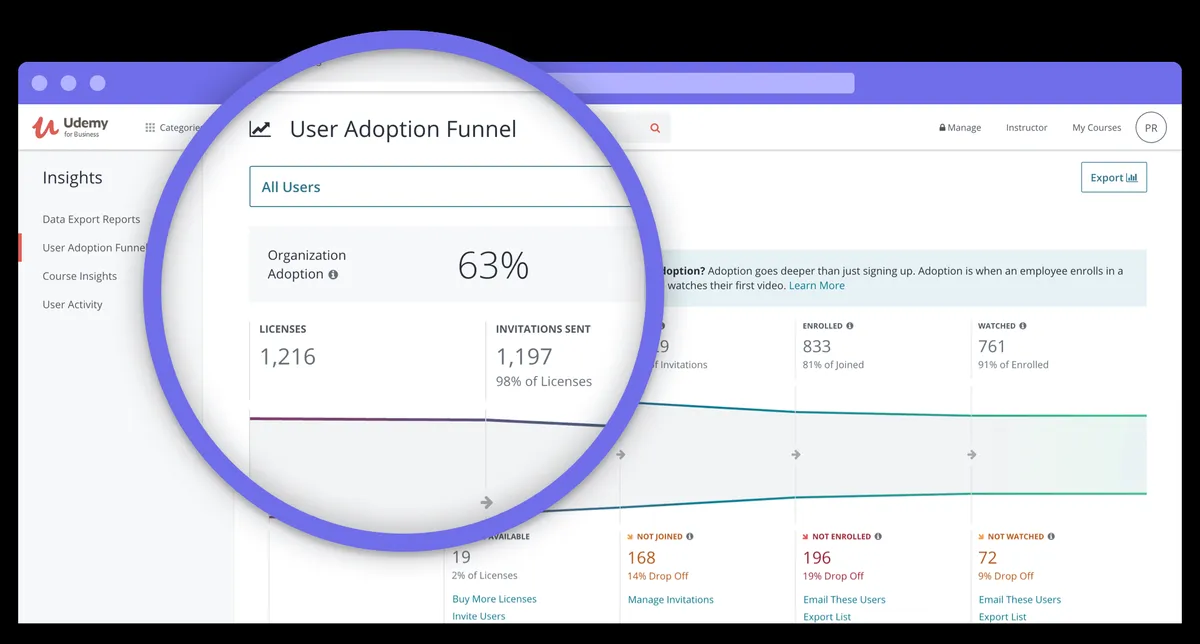Click the info icon next to Not Enrolled
This screenshot has height=644, width=1200.
tap(879, 537)
